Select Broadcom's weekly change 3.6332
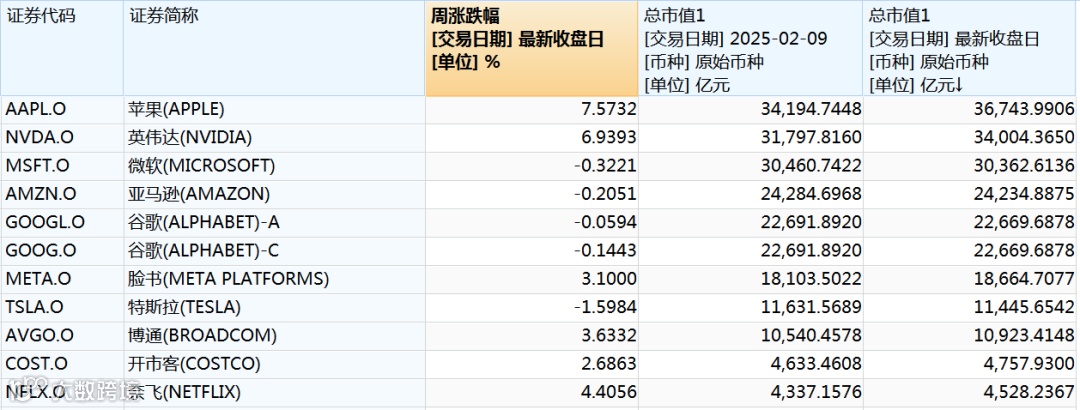Viewport: 1080px width, 410px height. pyautogui.click(x=532, y=336)
